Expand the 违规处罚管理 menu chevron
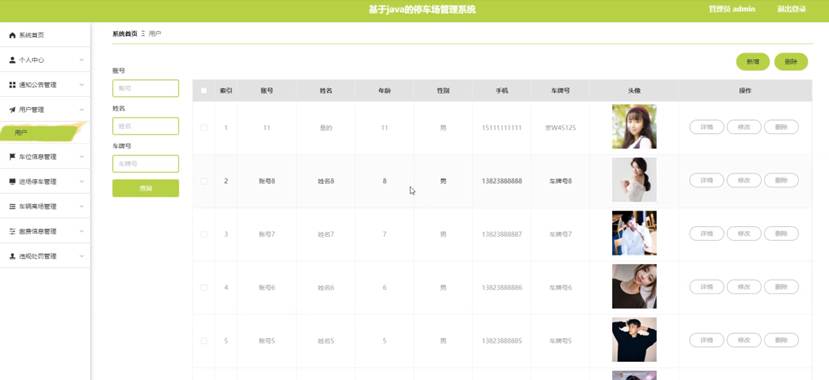 pos(81,256)
